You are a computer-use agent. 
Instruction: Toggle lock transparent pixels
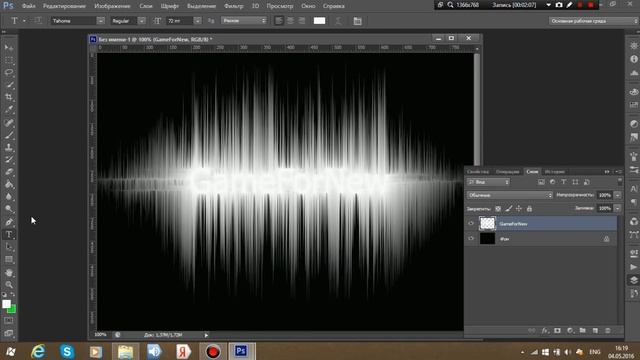pos(498,209)
